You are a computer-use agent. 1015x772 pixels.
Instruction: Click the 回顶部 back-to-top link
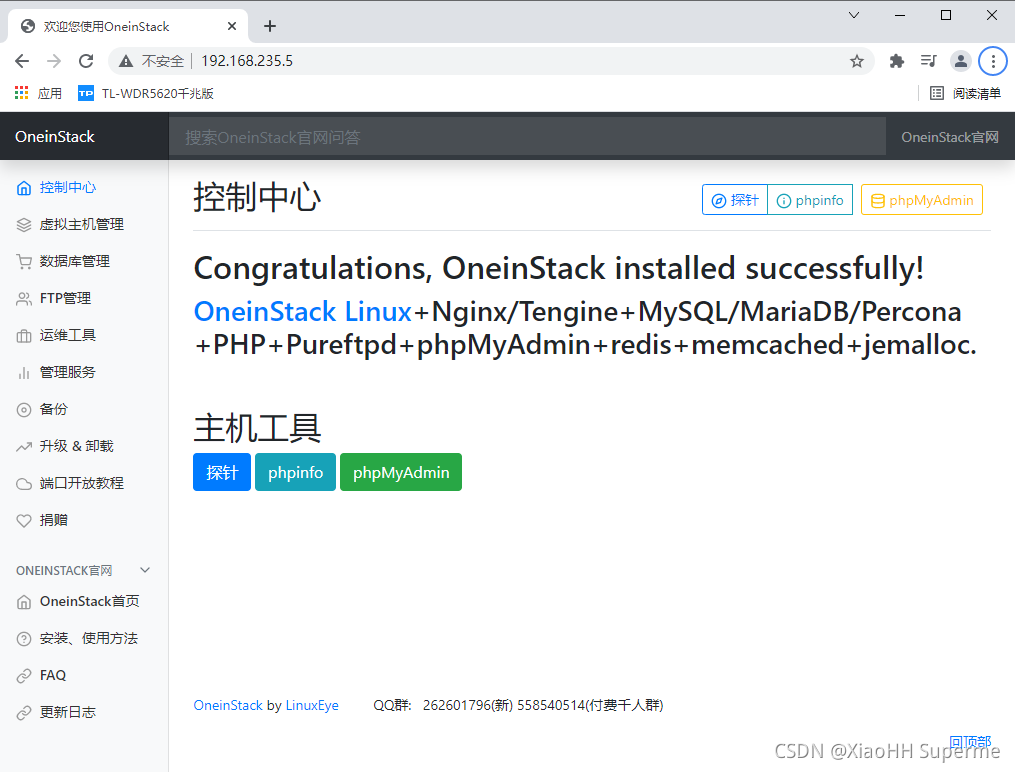970,742
